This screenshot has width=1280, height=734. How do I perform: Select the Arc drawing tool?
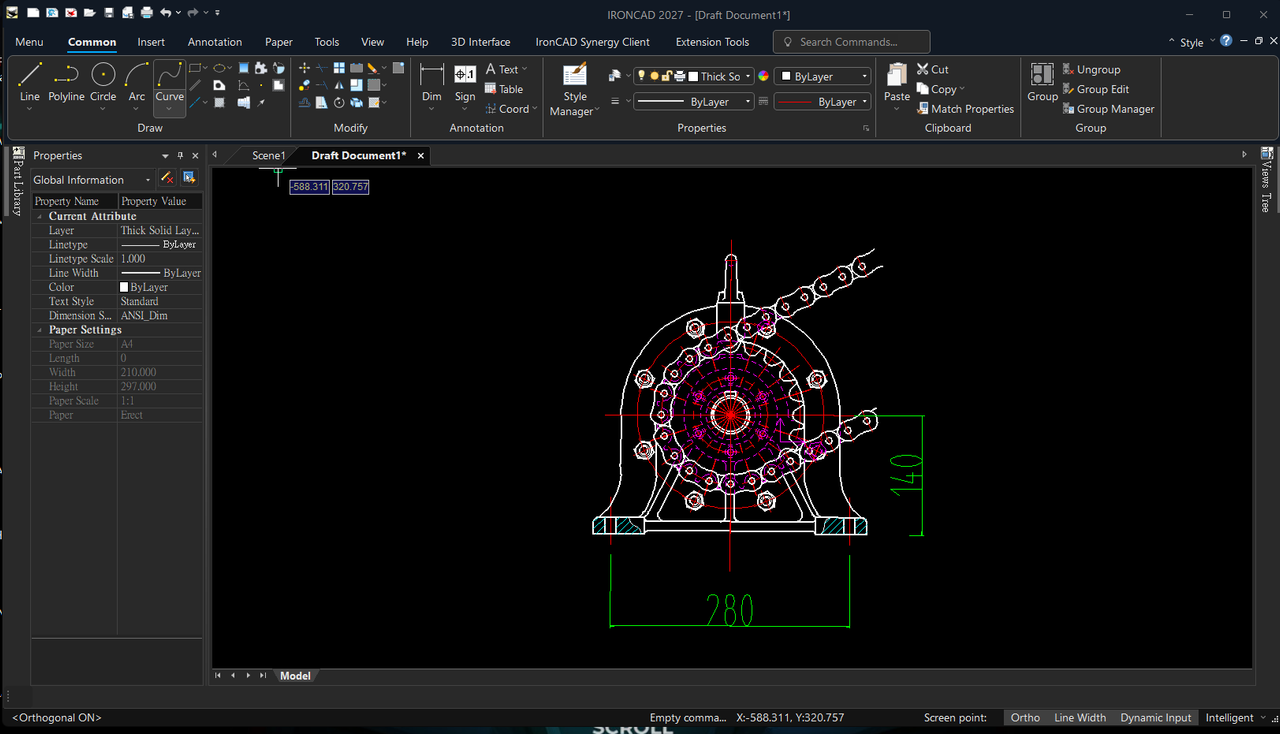coord(137,82)
